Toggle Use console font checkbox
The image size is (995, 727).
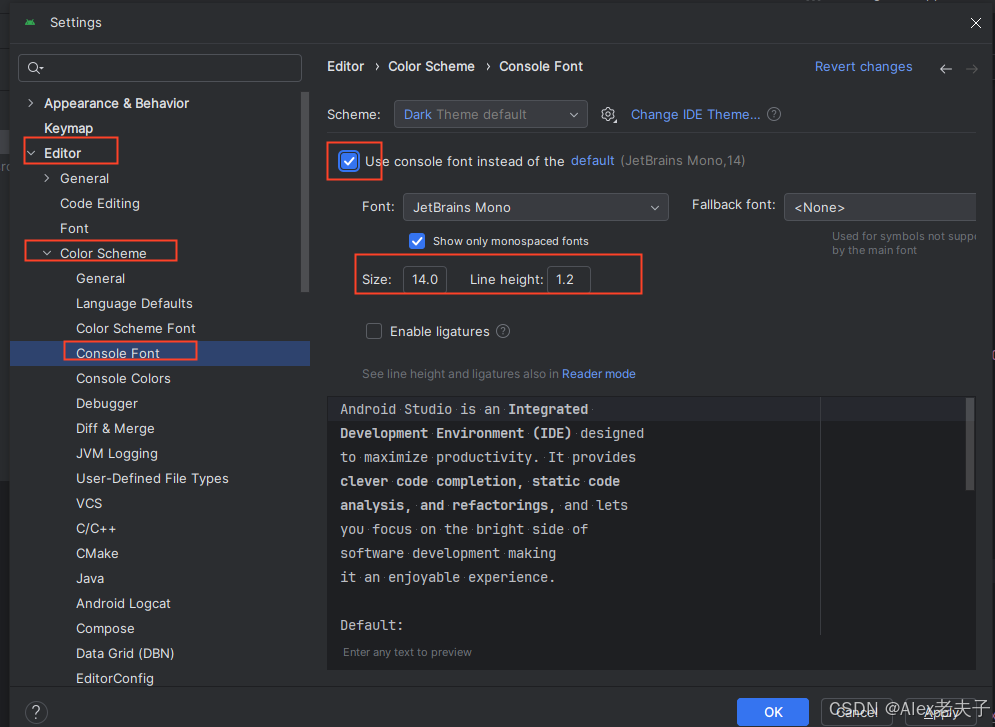(349, 161)
